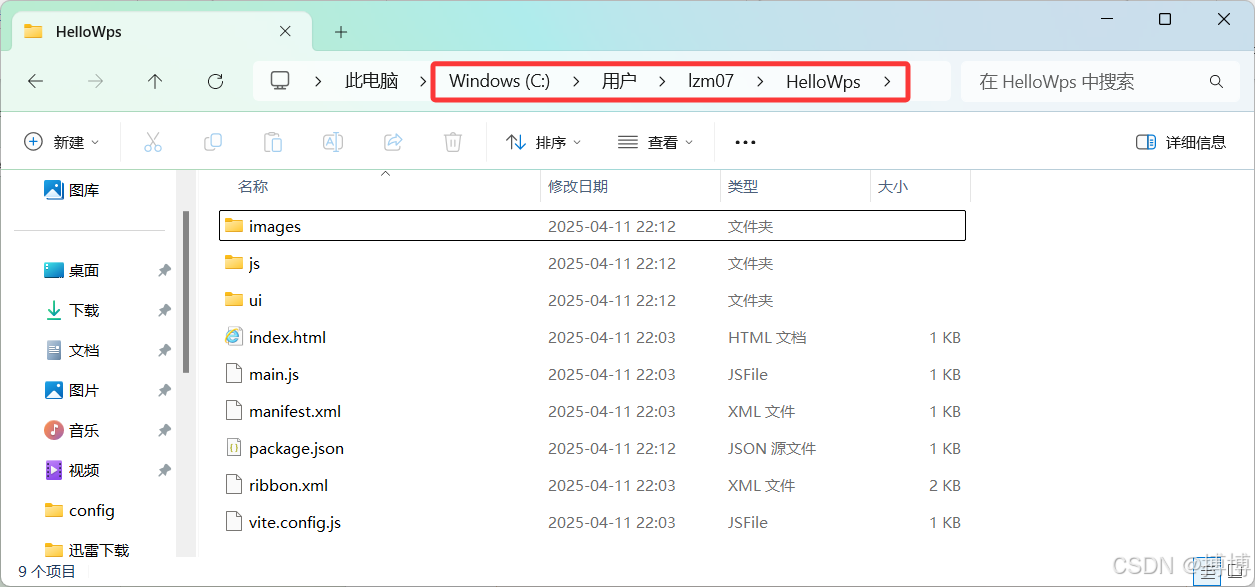
Task: Click the navigation pane scrollbar
Action: [x=186, y=293]
